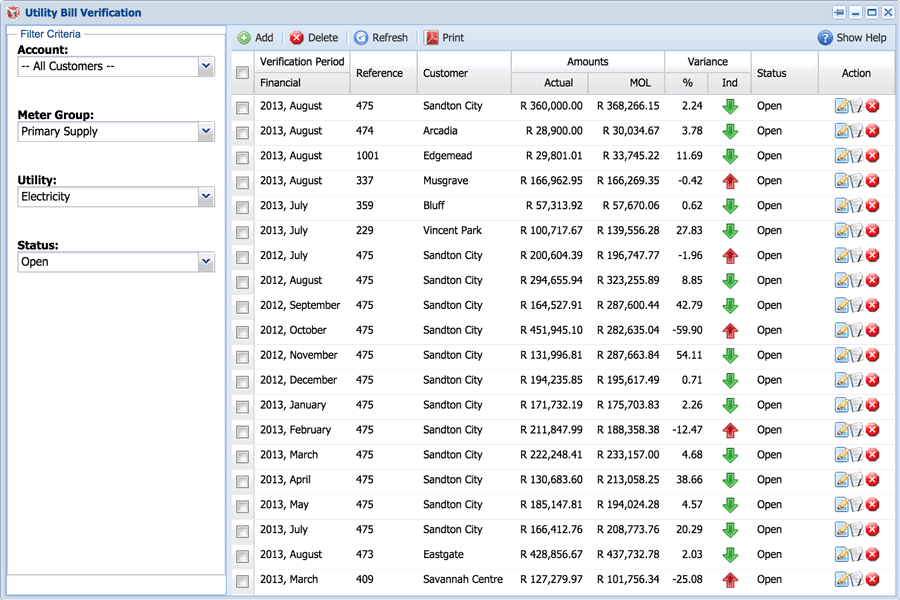Click the red up arrow for Musgrave
900x600 pixels.
[730, 181]
